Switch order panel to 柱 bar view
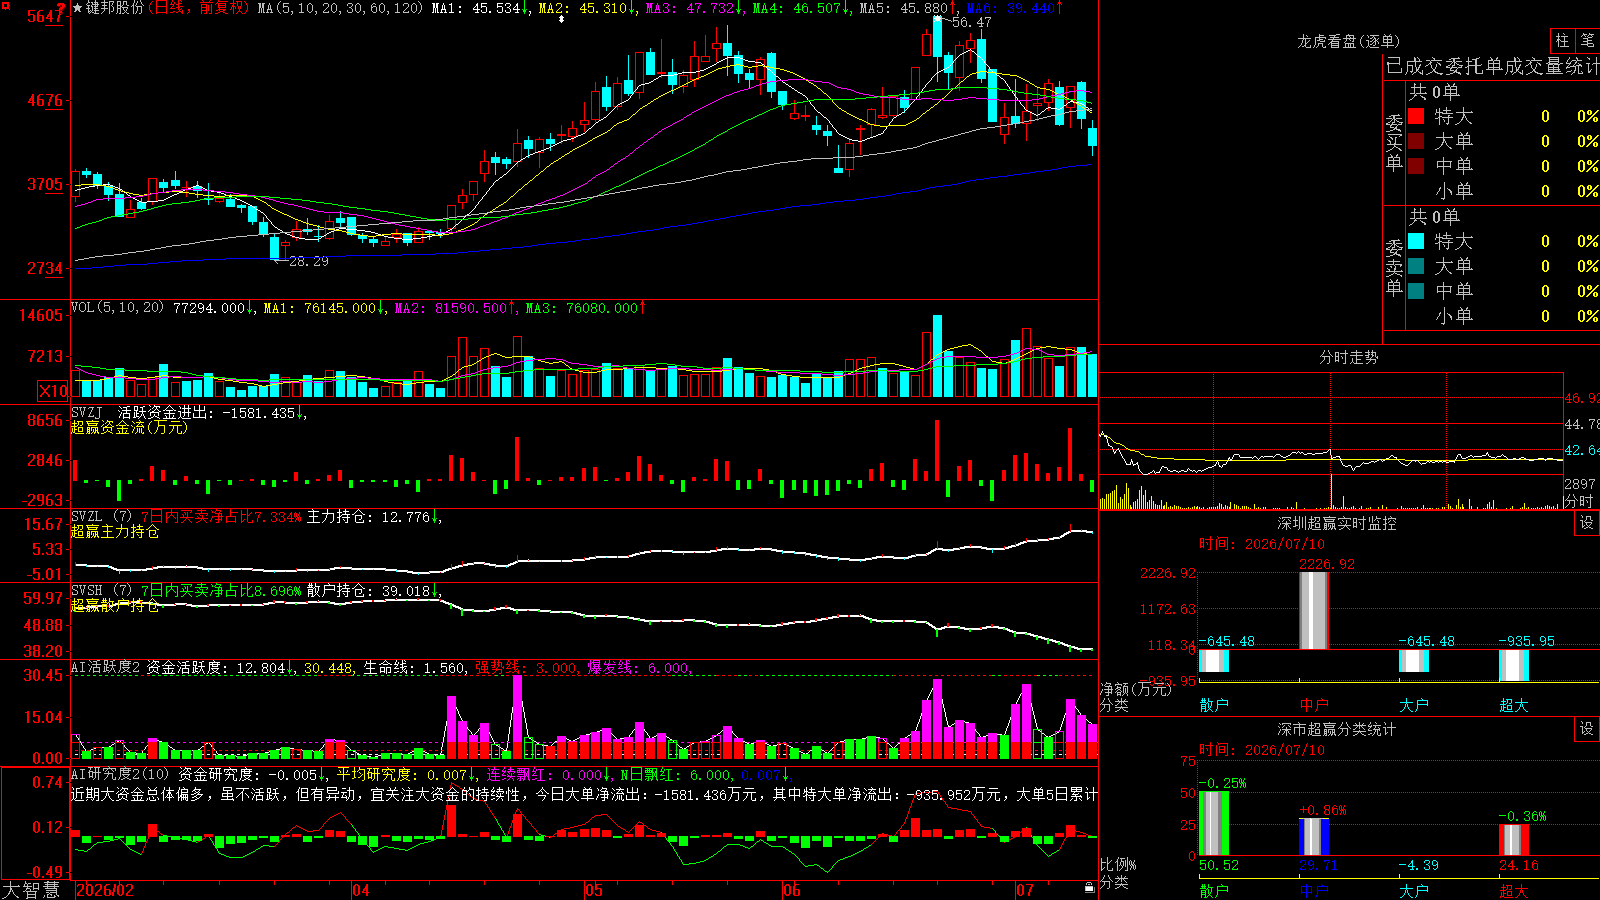The width and height of the screenshot is (1600, 900). point(1562,41)
